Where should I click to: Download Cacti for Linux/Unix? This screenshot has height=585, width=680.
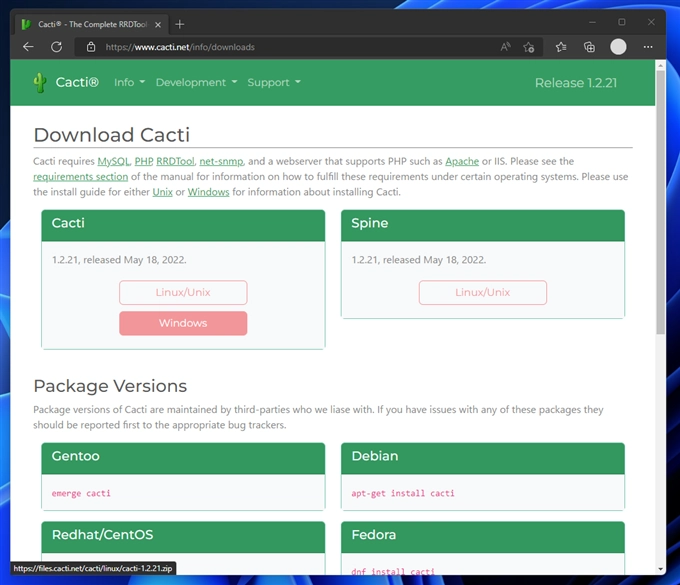pos(183,292)
